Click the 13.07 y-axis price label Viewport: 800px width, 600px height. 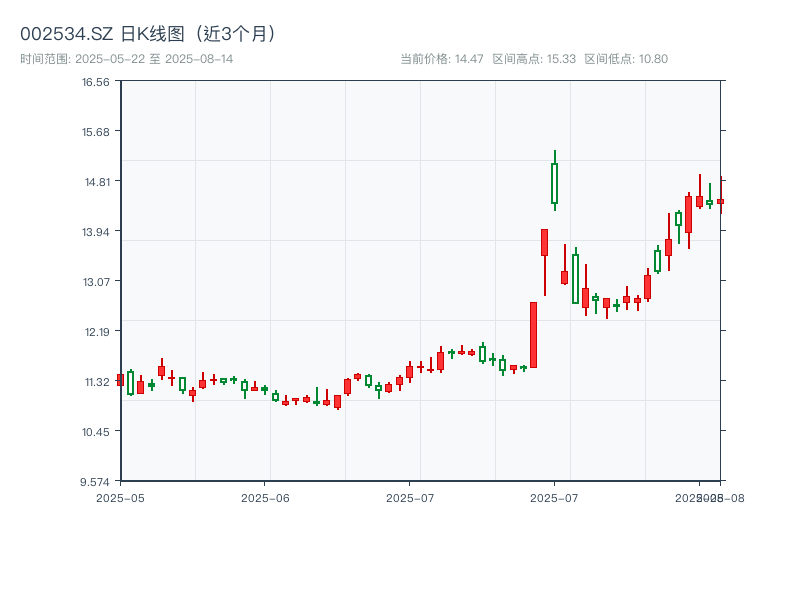[x=96, y=282]
